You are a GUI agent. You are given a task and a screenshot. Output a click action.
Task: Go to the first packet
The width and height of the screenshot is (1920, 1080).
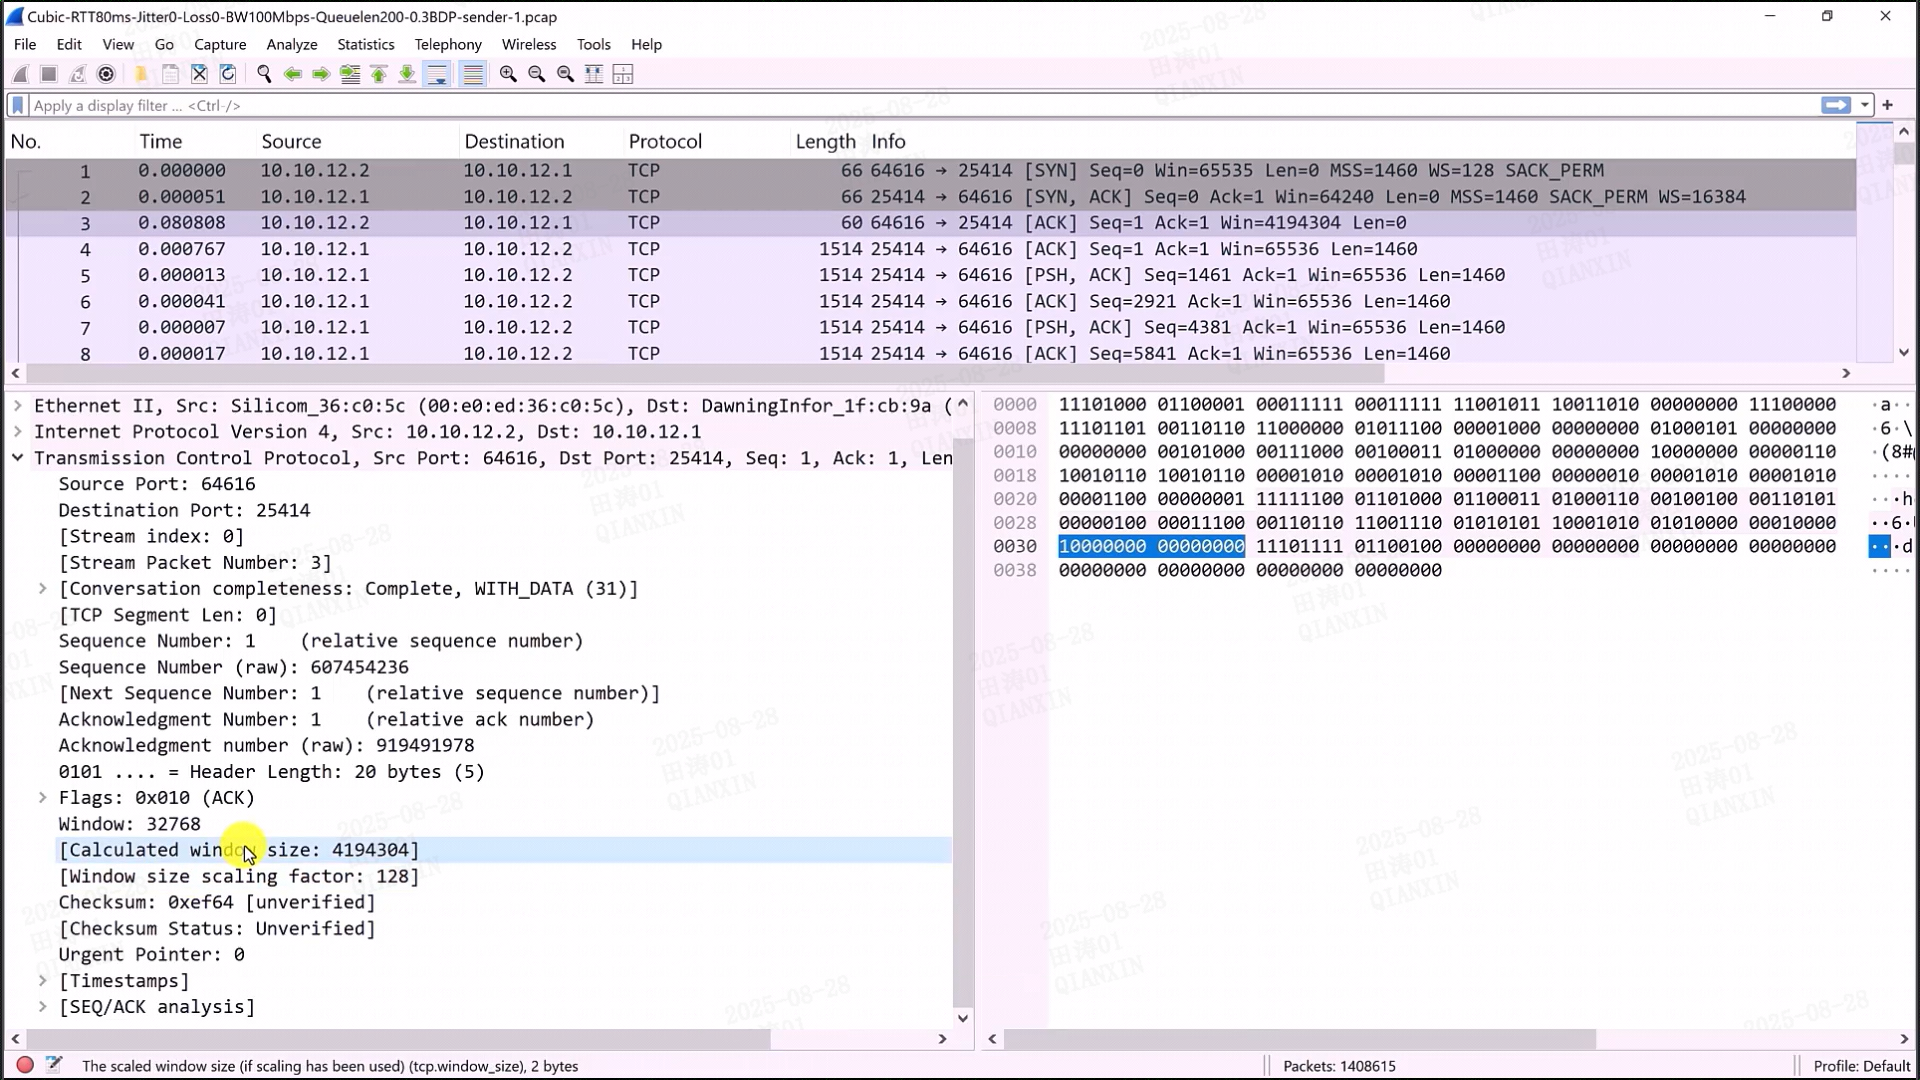(x=379, y=74)
